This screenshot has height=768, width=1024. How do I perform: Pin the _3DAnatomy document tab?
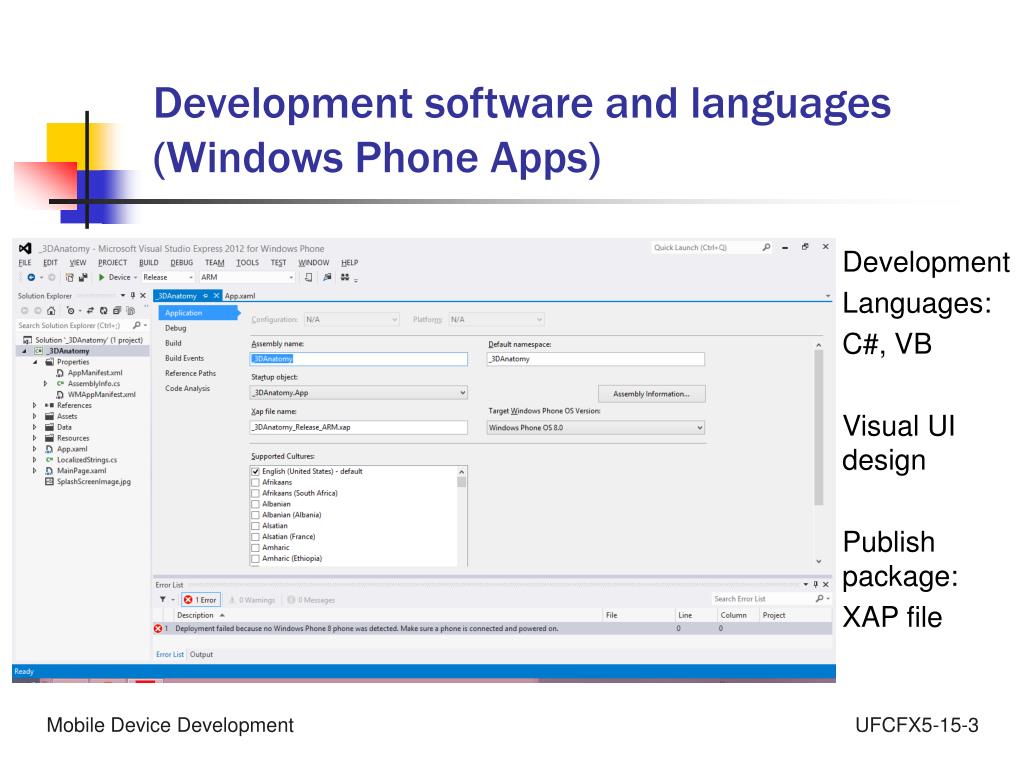[205, 296]
